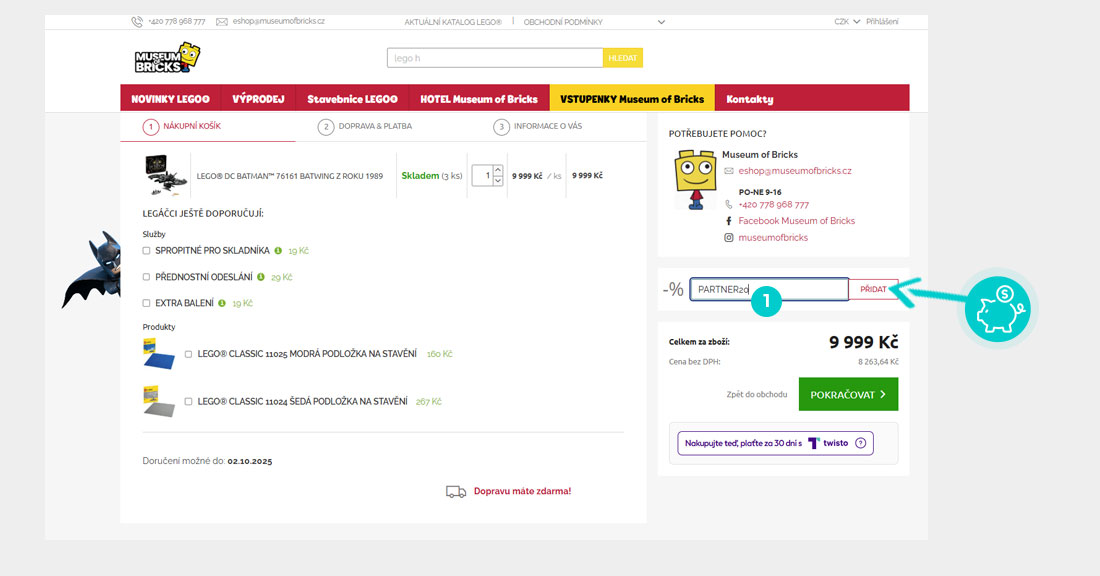Tick the Extra balení checkbox
This screenshot has width=1100, height=576.
[147, 303]
